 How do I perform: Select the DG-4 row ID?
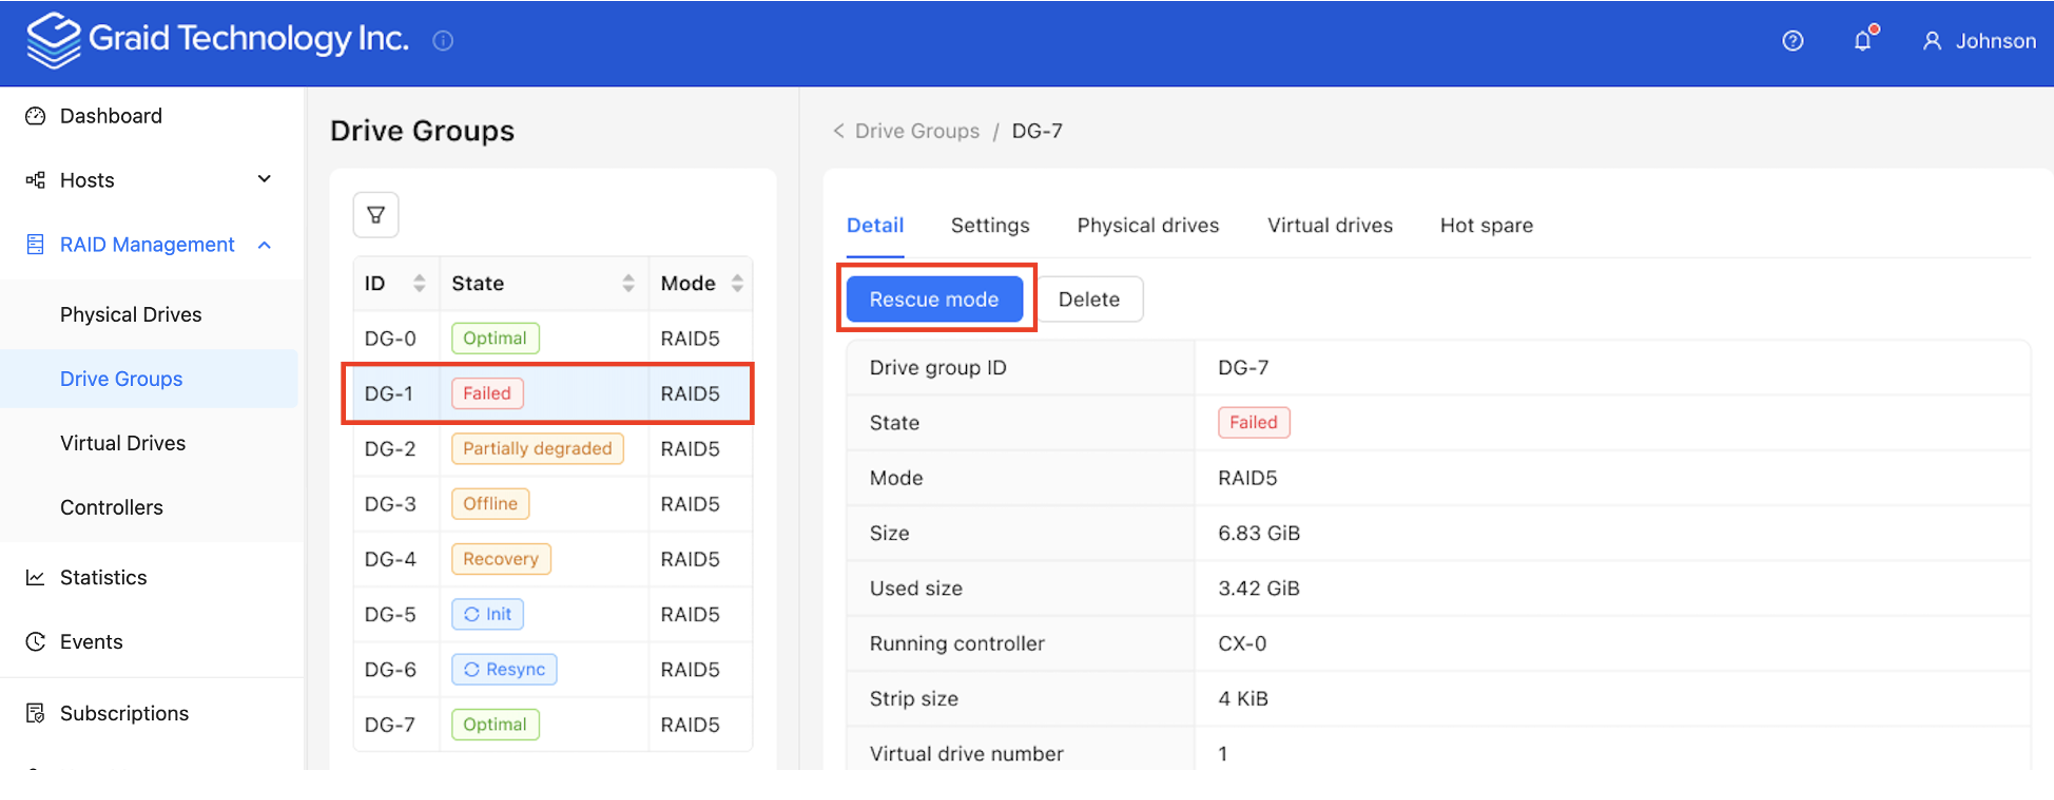(390, 559)
